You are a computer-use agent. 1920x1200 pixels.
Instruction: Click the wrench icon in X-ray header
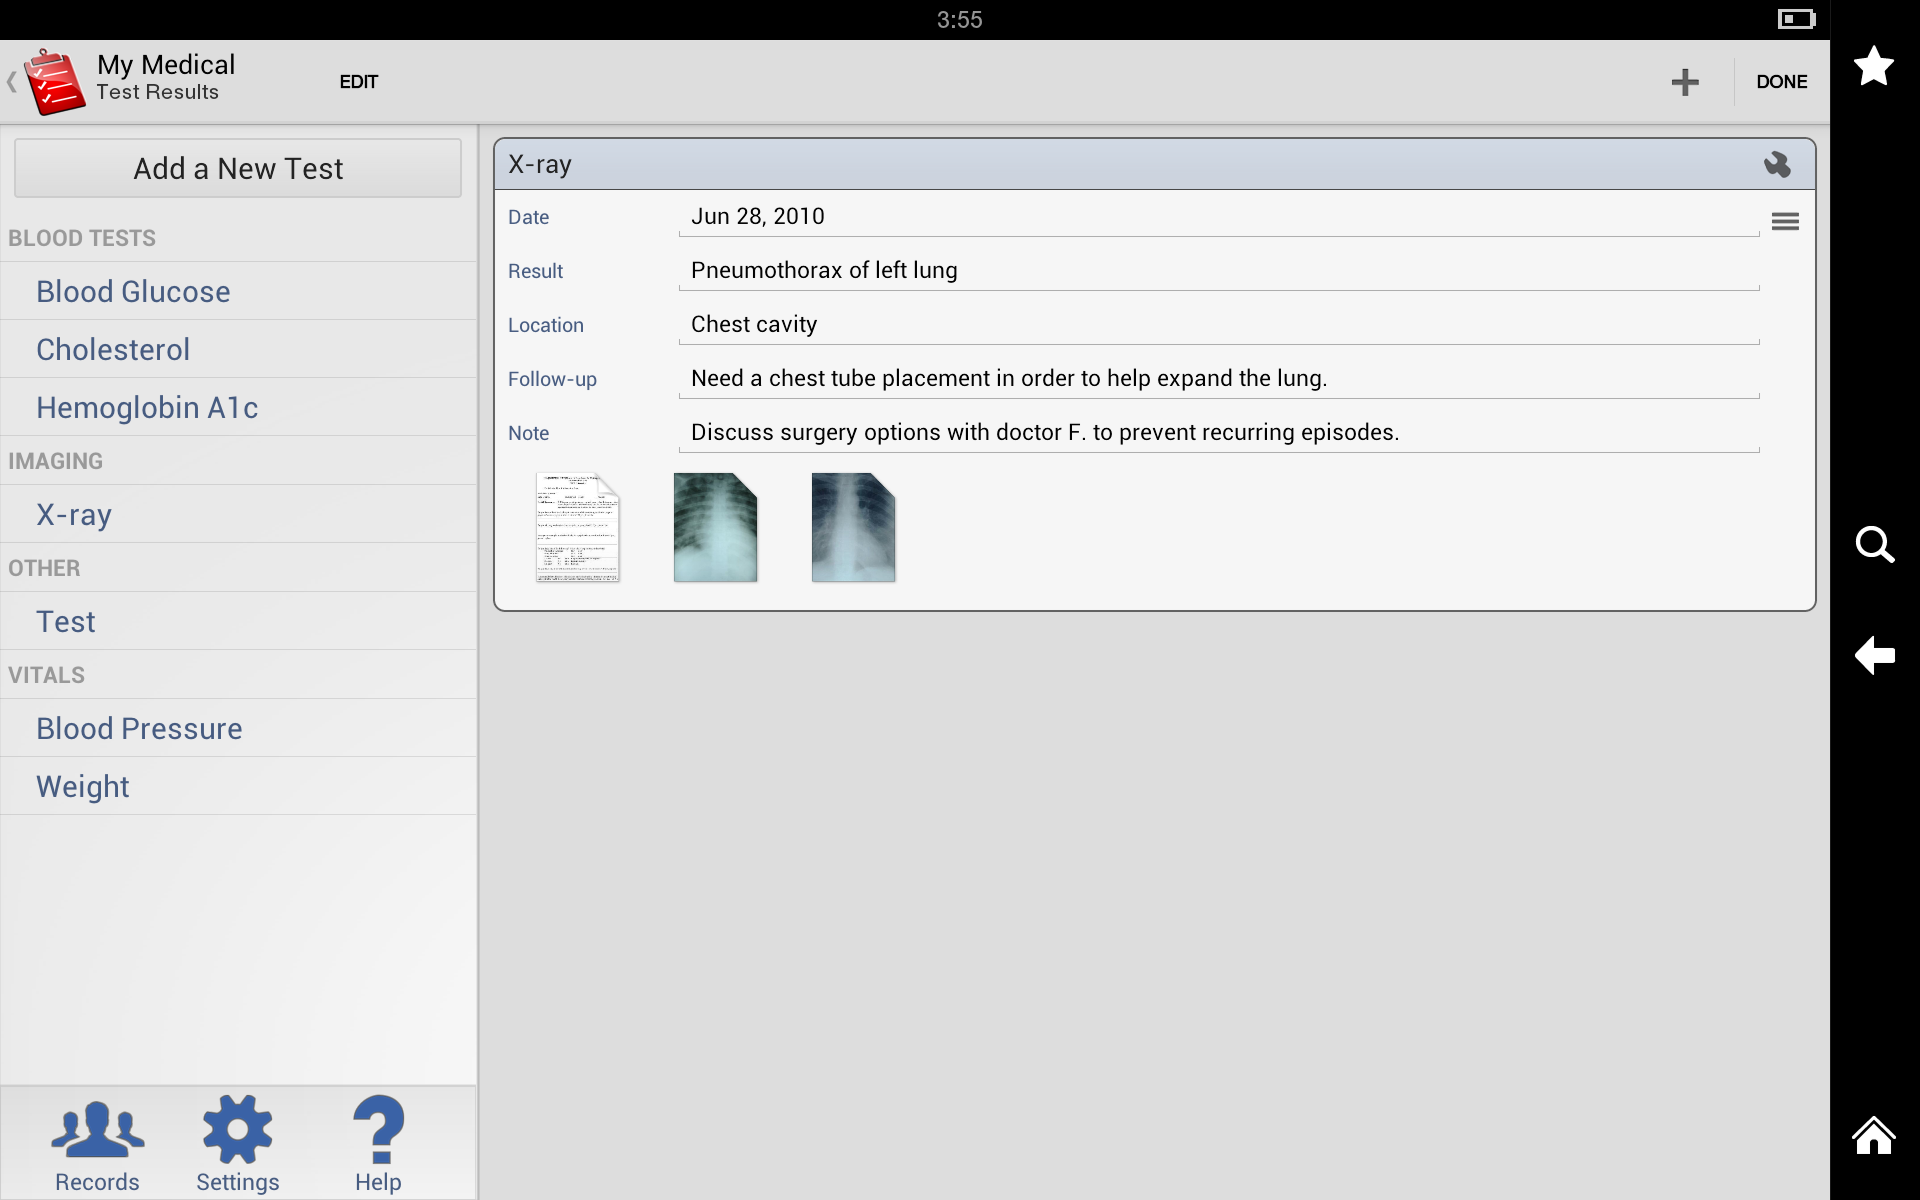(1776, 165)
